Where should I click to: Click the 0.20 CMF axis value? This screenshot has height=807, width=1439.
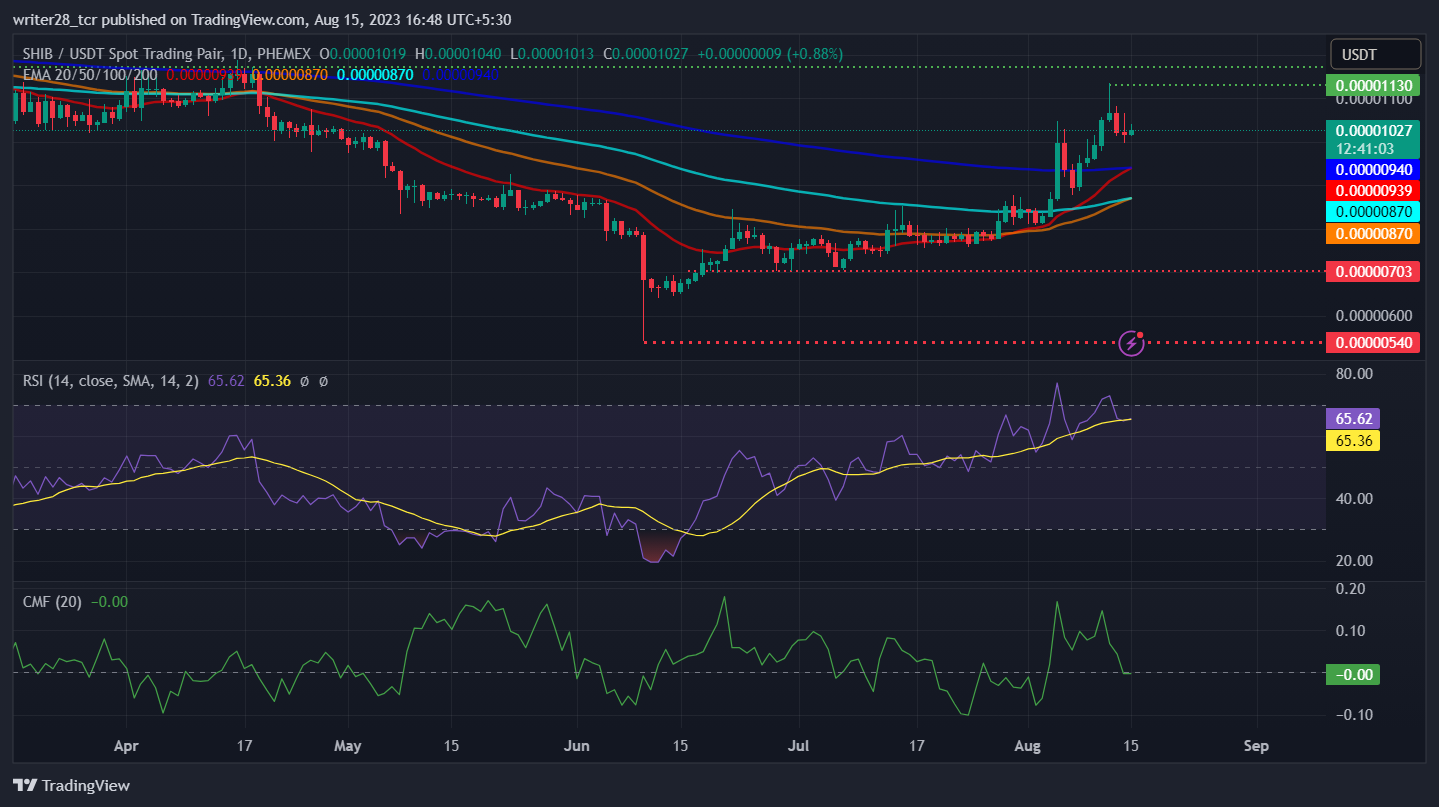(1351, 588)
